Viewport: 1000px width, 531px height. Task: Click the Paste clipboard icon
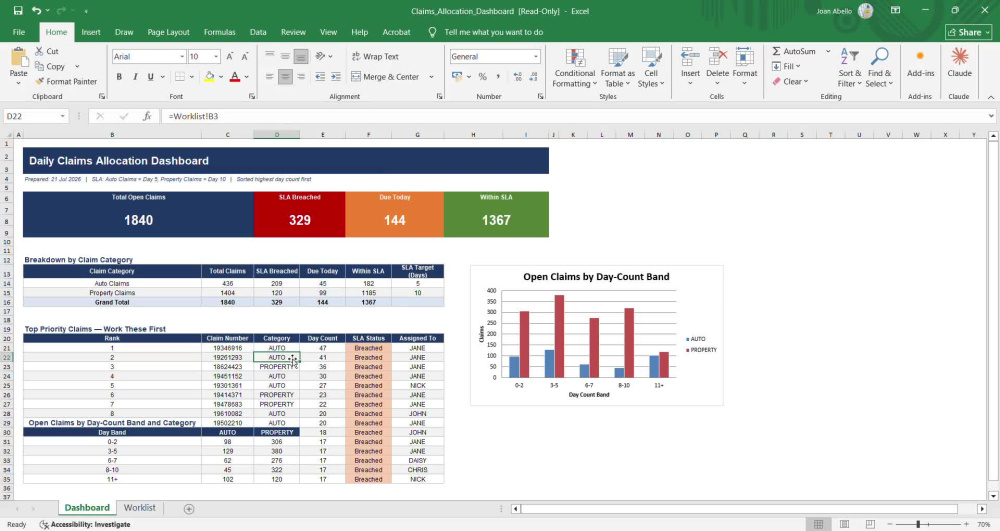point(18,58)
